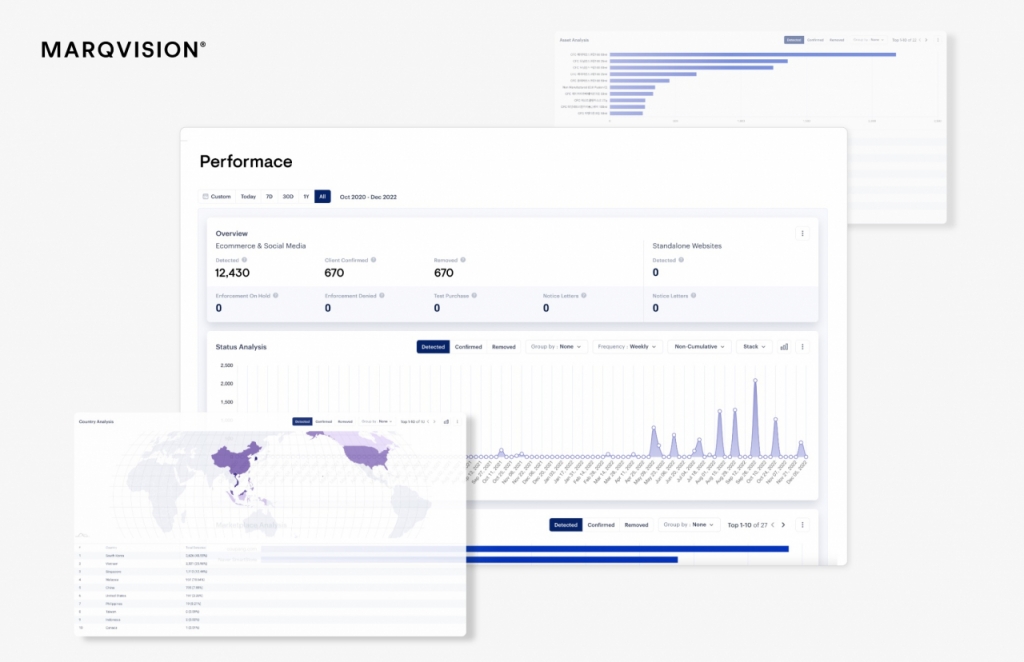
Task: Select the 1Y date range
Action: pyautogui.click(x=306, y=197)
